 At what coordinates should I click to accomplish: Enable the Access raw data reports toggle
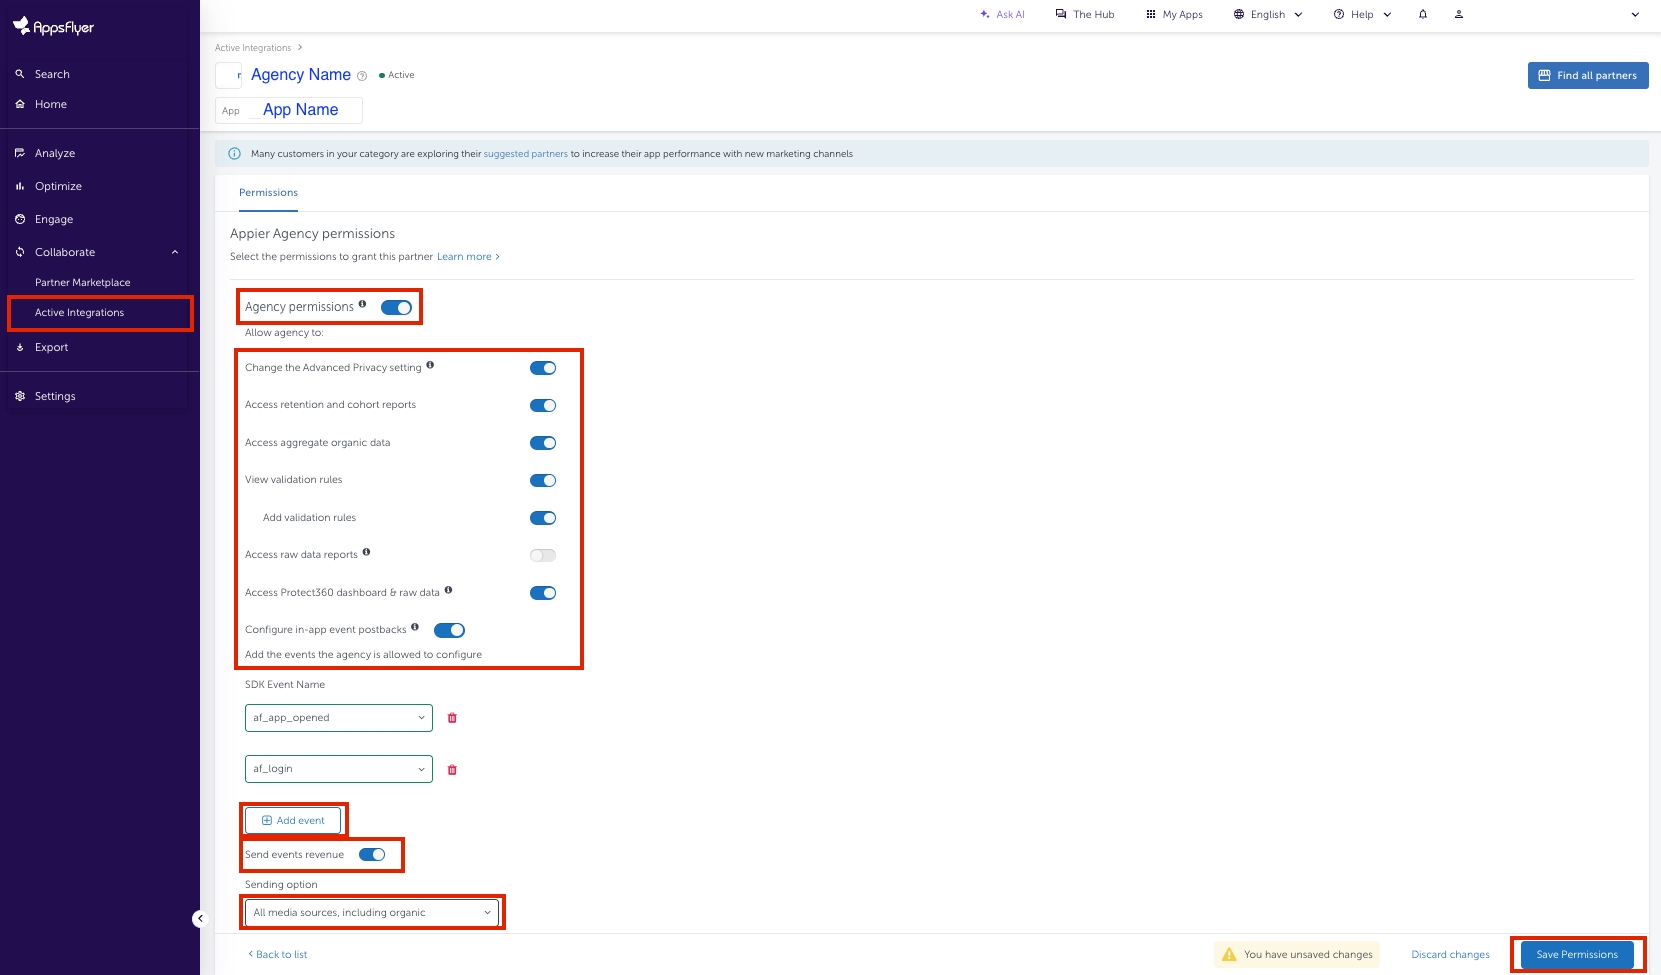coord(542,555)
